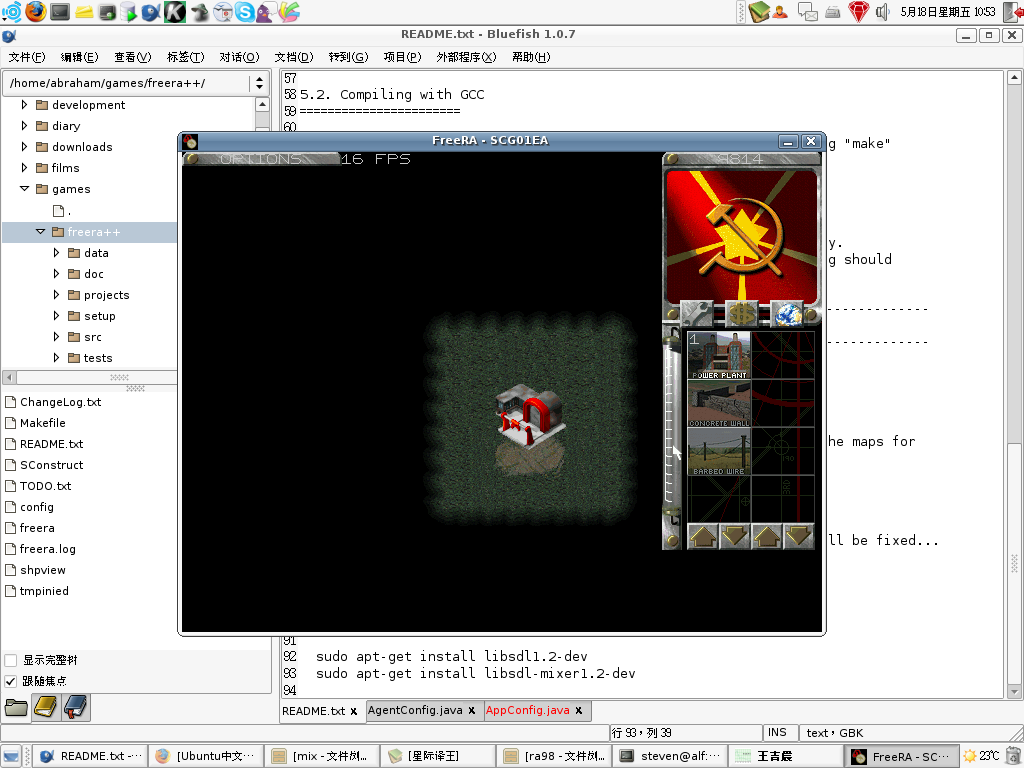Launch Bluefish fish icon in top panel
The image size is (1024, 768).
click(x=151, y=12)
